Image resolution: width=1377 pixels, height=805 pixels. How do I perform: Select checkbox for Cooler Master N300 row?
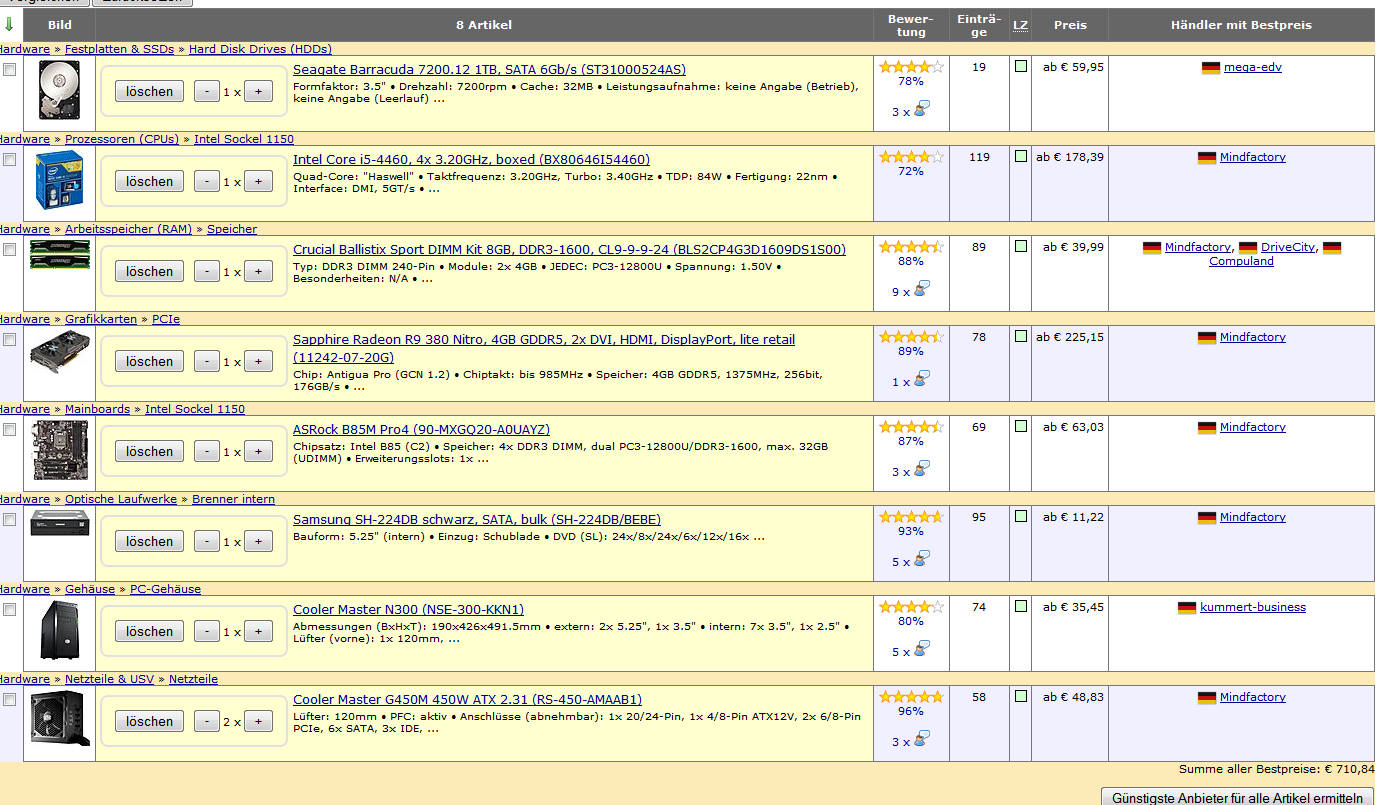pyautogui.click(x=10, y=609)
